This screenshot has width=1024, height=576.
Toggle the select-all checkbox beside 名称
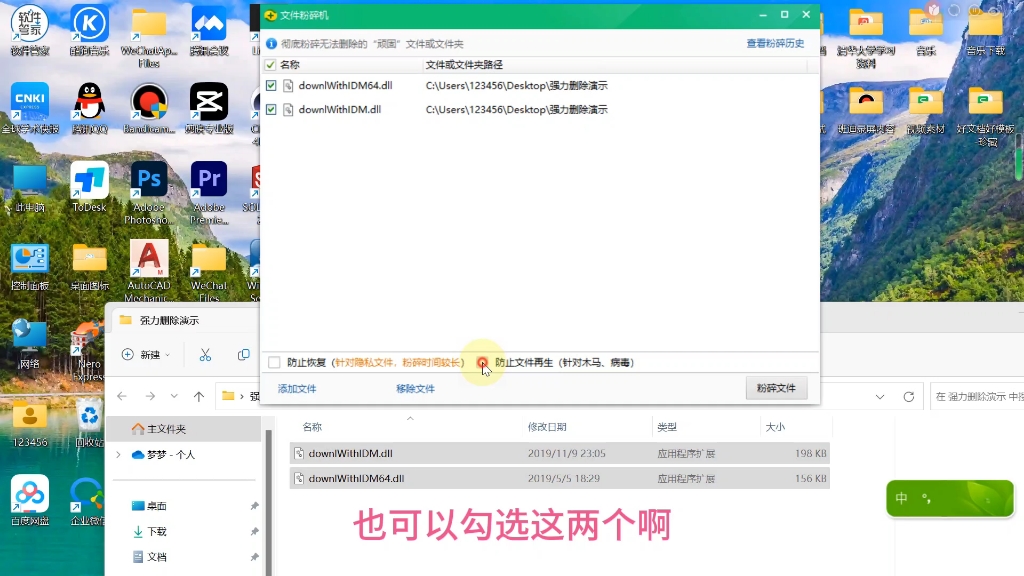[269, 62]
